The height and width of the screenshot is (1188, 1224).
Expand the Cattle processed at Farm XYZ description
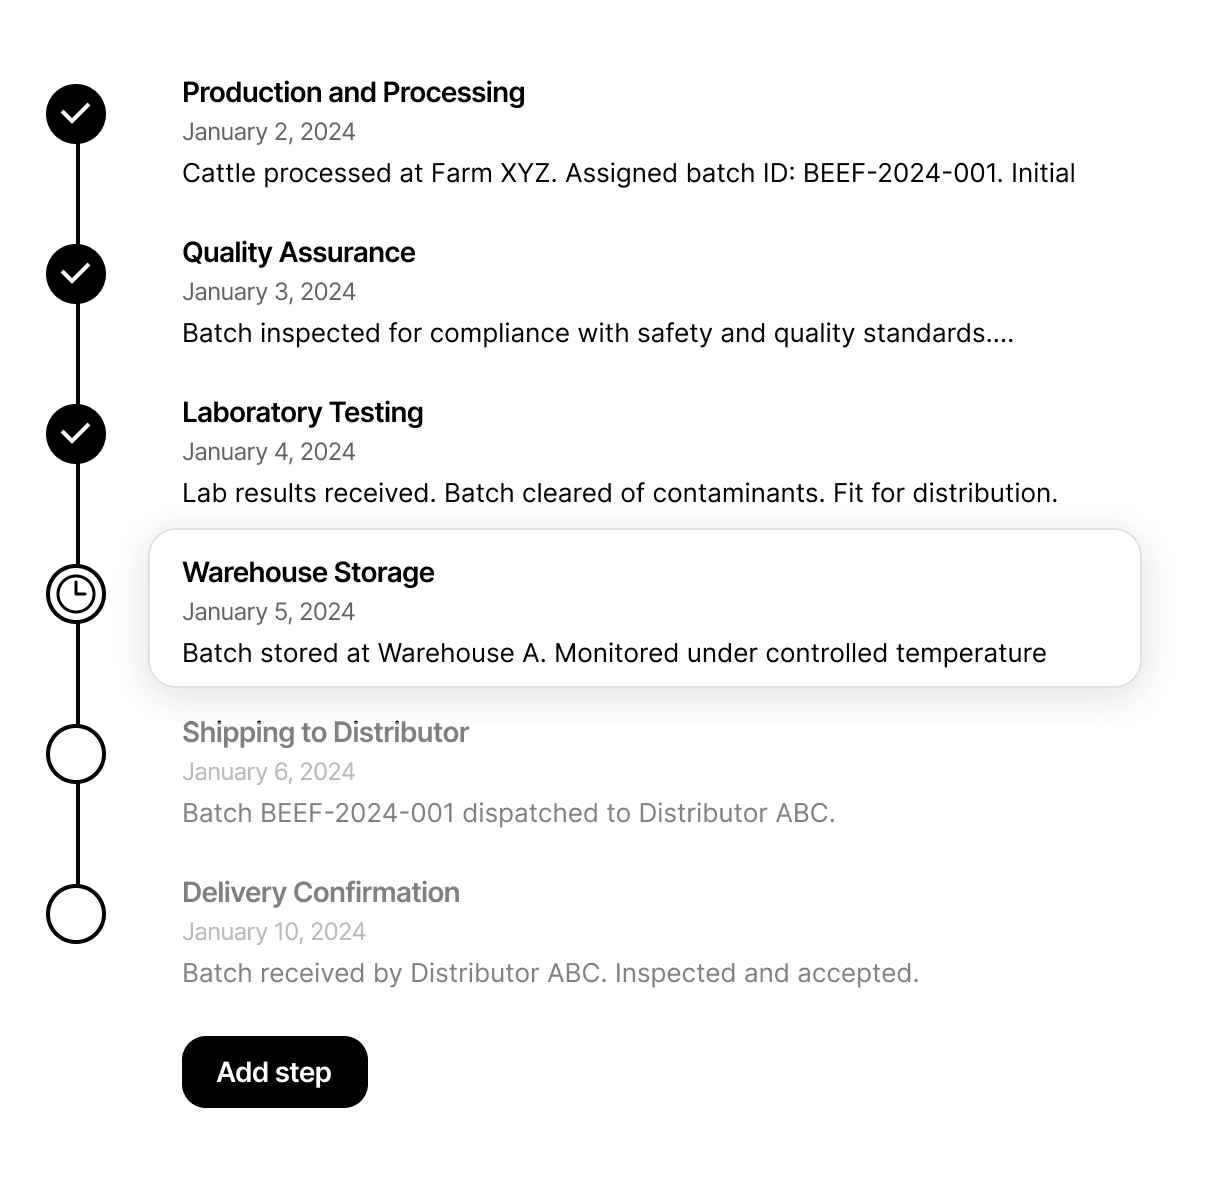tap(629, 173)
